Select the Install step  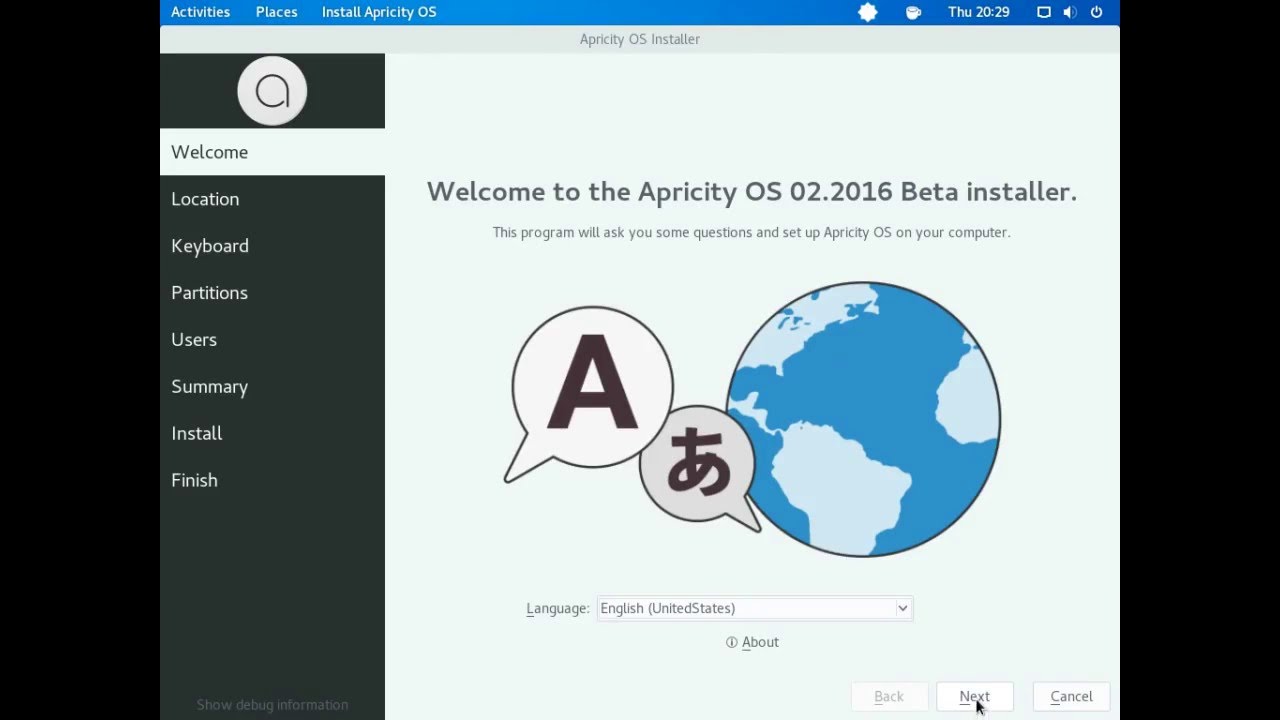[x=272, y=434]
